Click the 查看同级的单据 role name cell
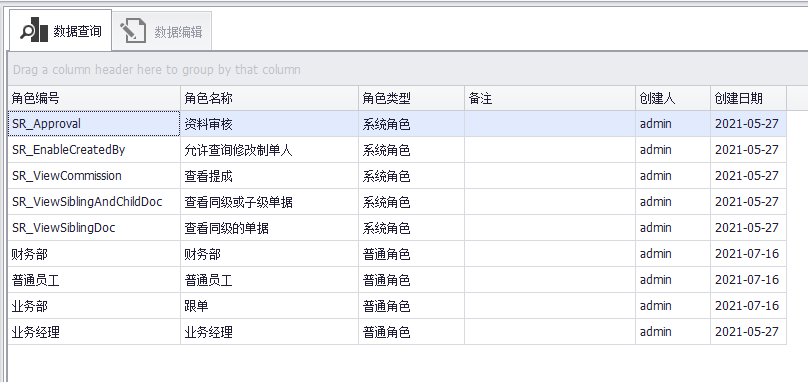 click(270, 228)
